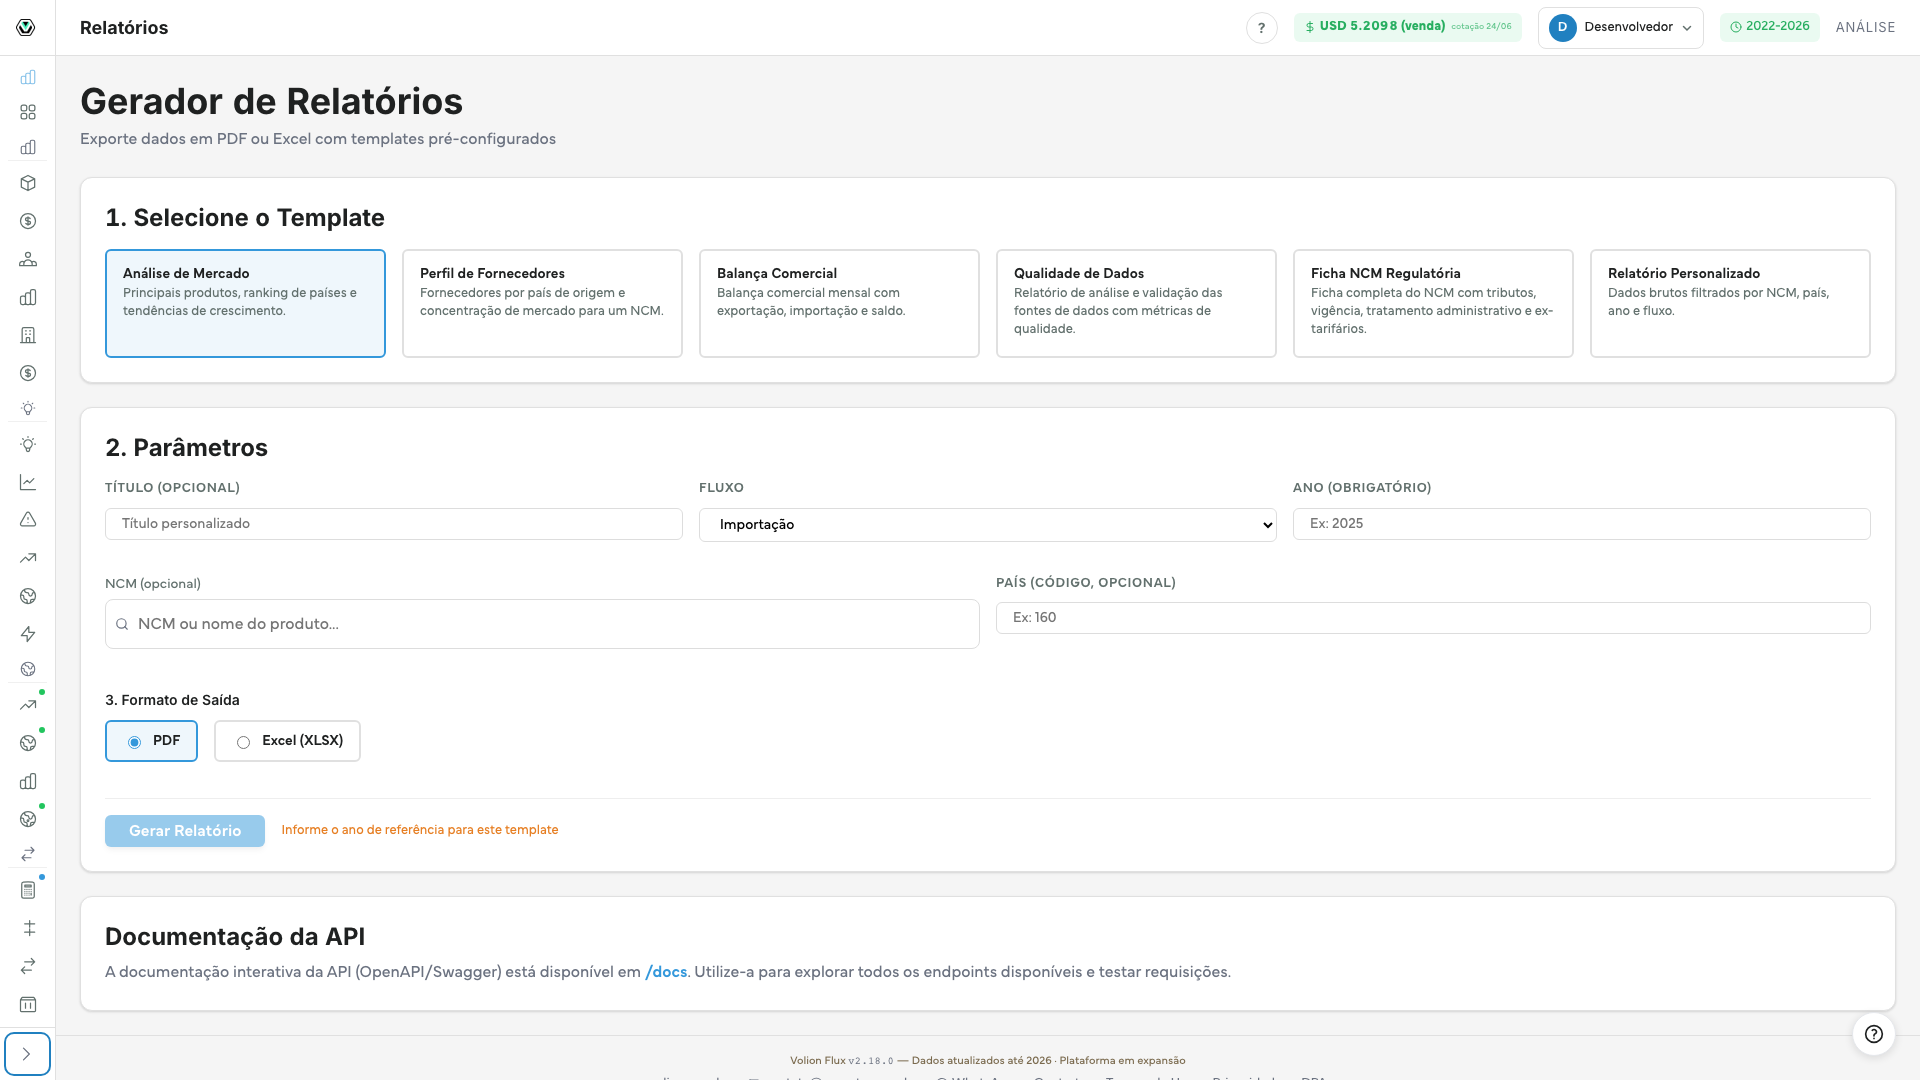Click the four-squares dashboard grid icon
The height and width of the screenshot is (1080, 1920).
point(28,112)
